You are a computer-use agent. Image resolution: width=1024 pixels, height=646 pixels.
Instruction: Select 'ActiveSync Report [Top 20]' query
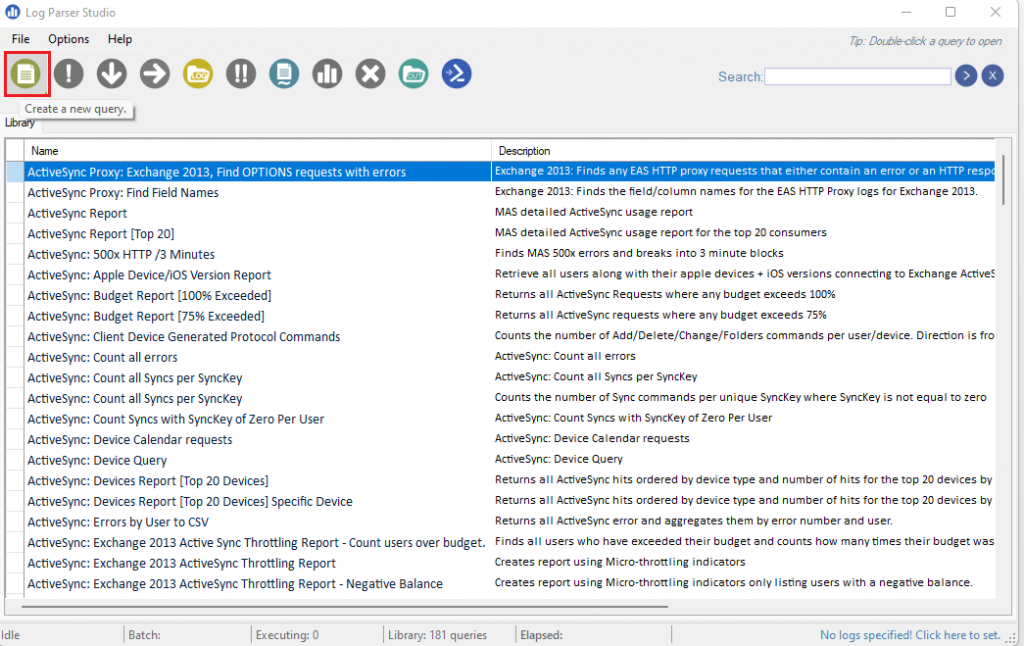click(101, 234)
